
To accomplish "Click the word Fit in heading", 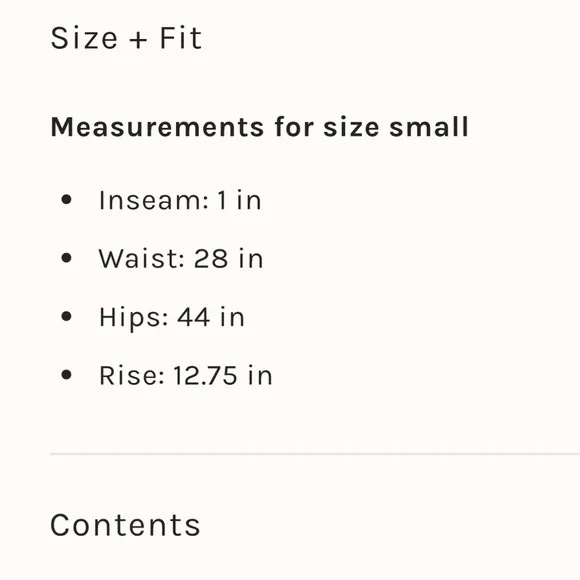I will click(x=181, y=38).
